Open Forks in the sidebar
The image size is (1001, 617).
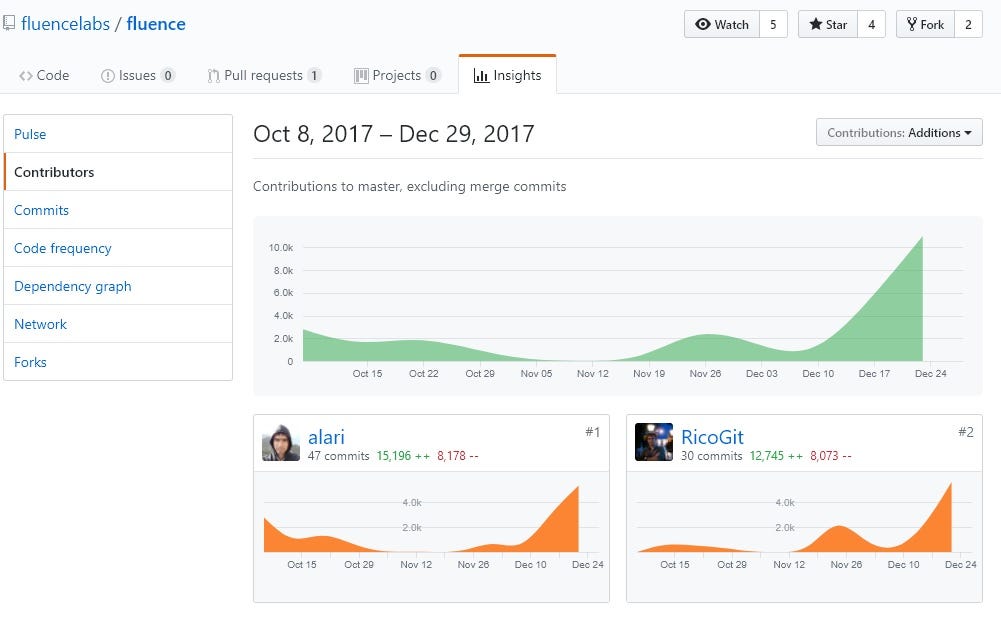point(118,362)
